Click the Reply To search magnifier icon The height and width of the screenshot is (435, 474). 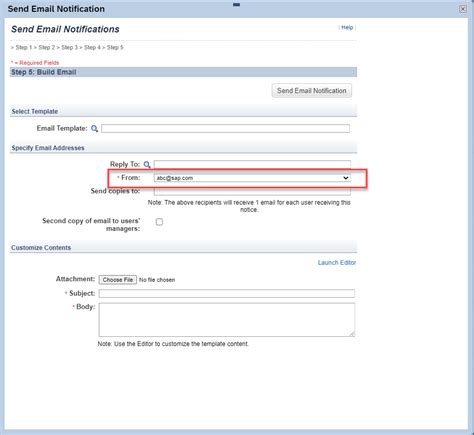[147, 165]
